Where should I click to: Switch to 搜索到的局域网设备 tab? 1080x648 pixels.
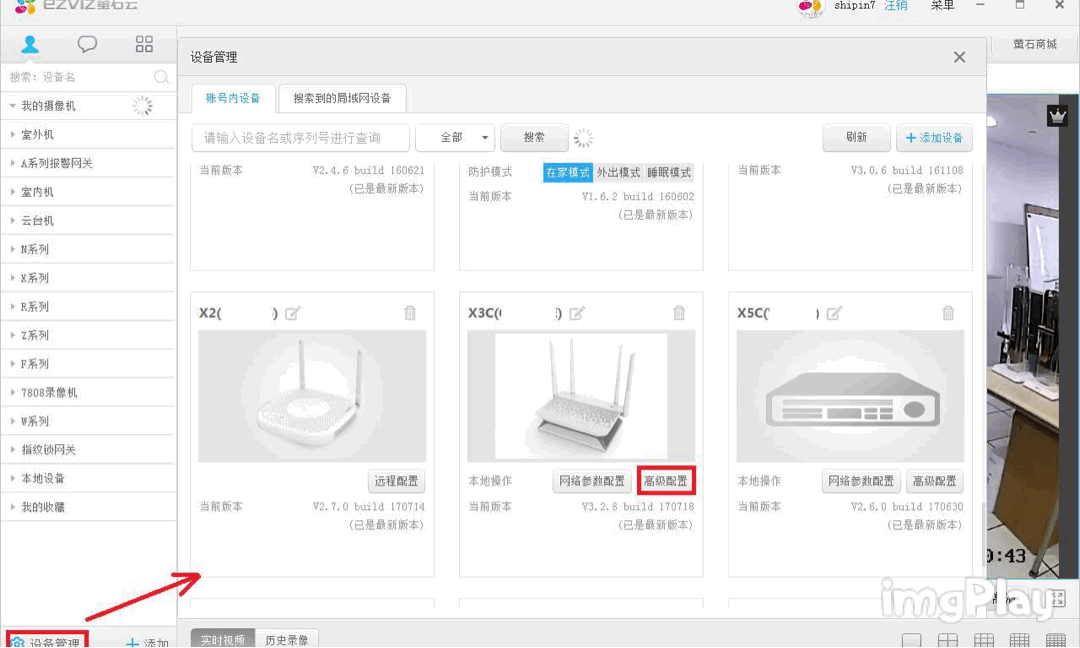[x=341, y=98]
